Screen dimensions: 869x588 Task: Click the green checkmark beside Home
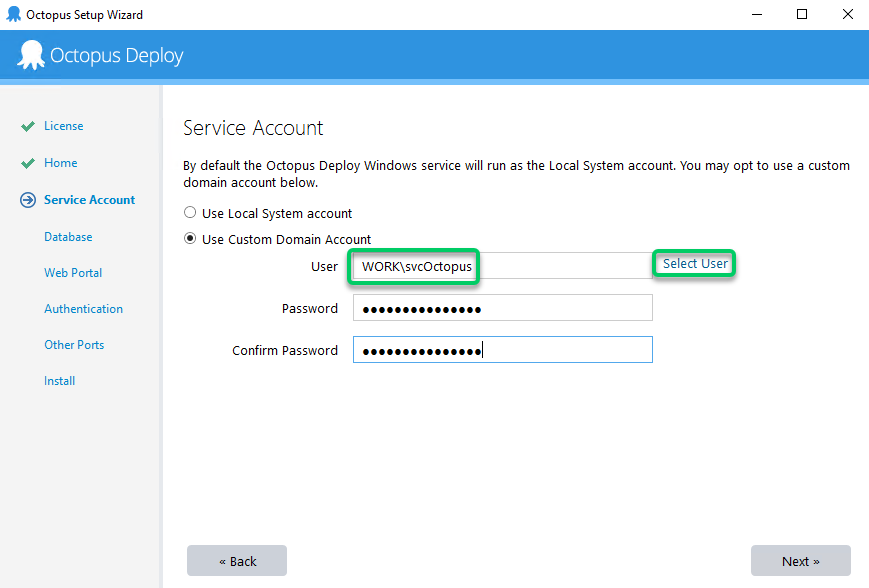(28, 164)
